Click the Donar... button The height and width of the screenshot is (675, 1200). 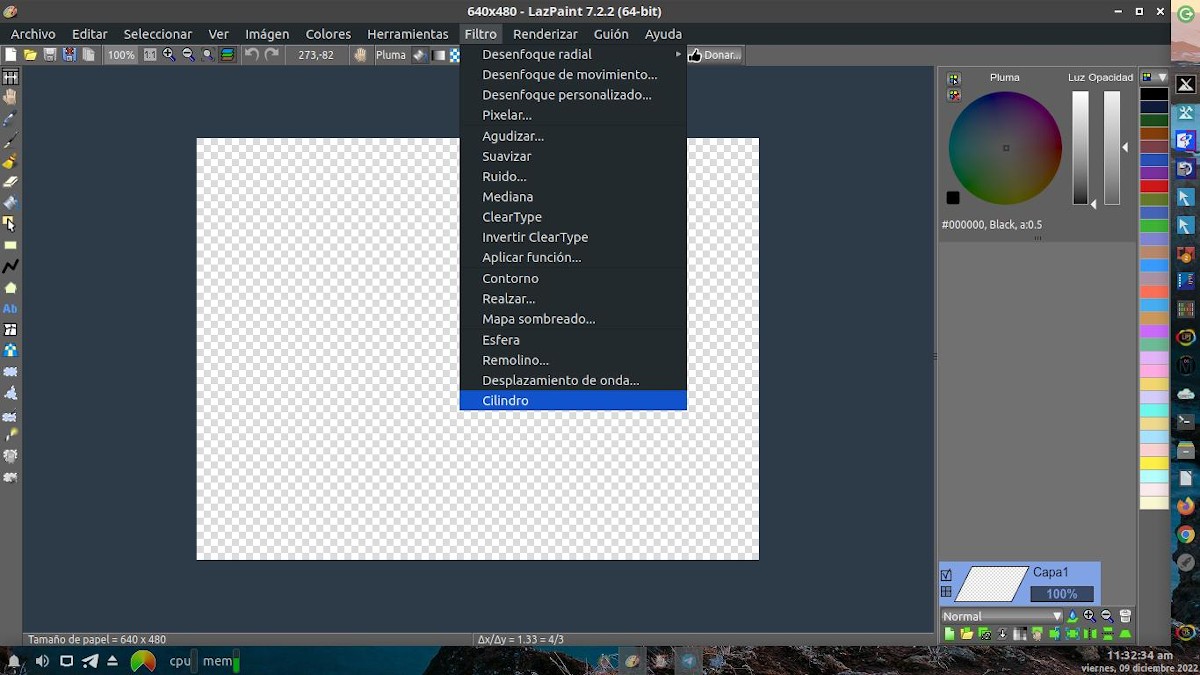click(715, 55)
